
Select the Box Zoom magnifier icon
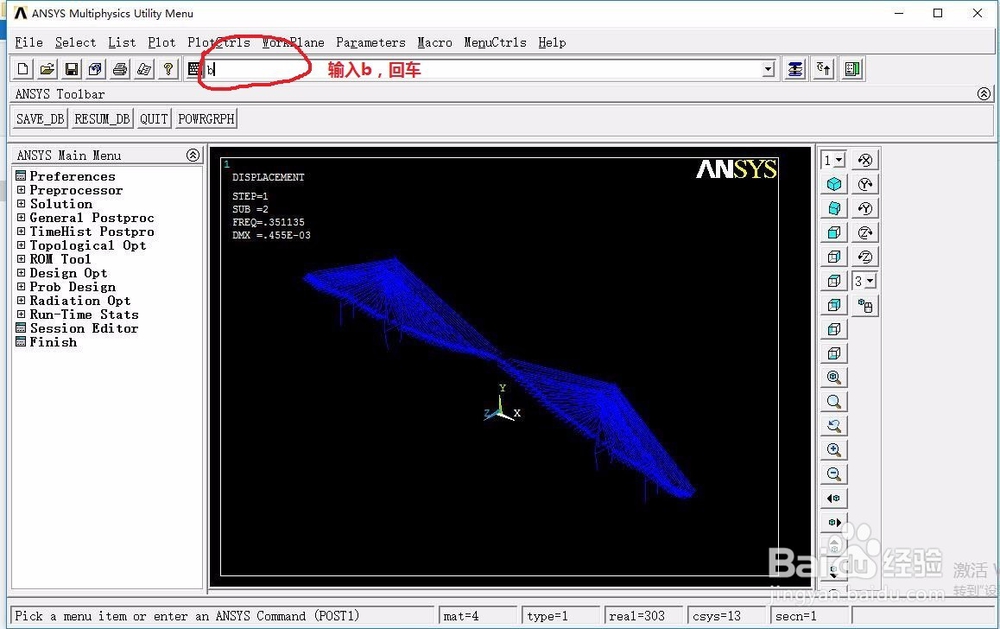pyautogui.click(x=834, y=401)
